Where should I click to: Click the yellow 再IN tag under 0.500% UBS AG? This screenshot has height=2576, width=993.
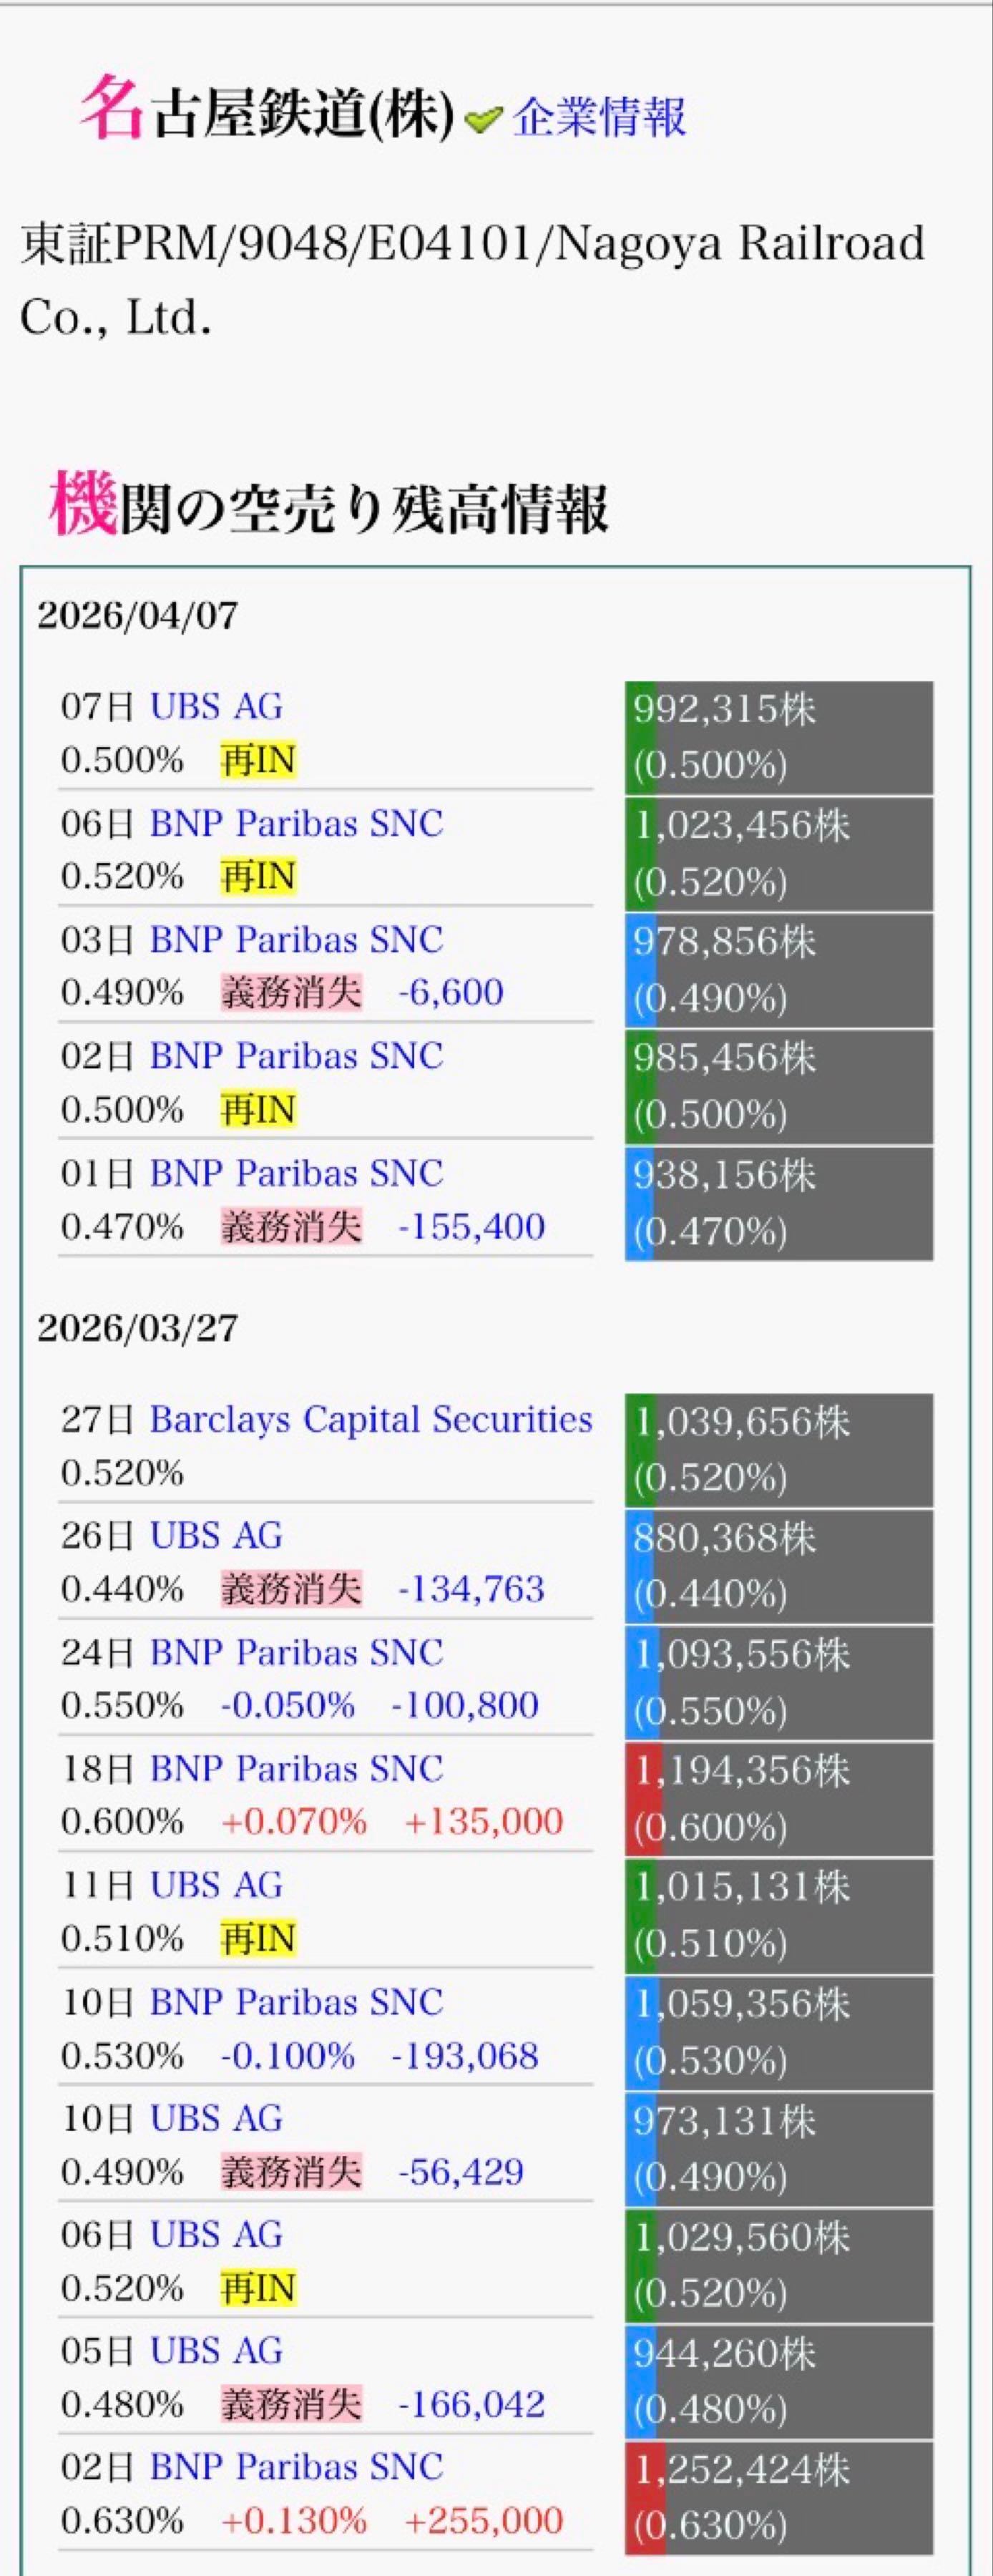259,761
